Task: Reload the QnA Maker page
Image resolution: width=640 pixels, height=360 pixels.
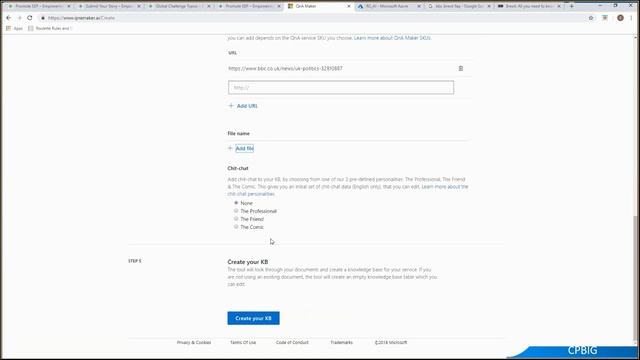Action: [30, 18]
